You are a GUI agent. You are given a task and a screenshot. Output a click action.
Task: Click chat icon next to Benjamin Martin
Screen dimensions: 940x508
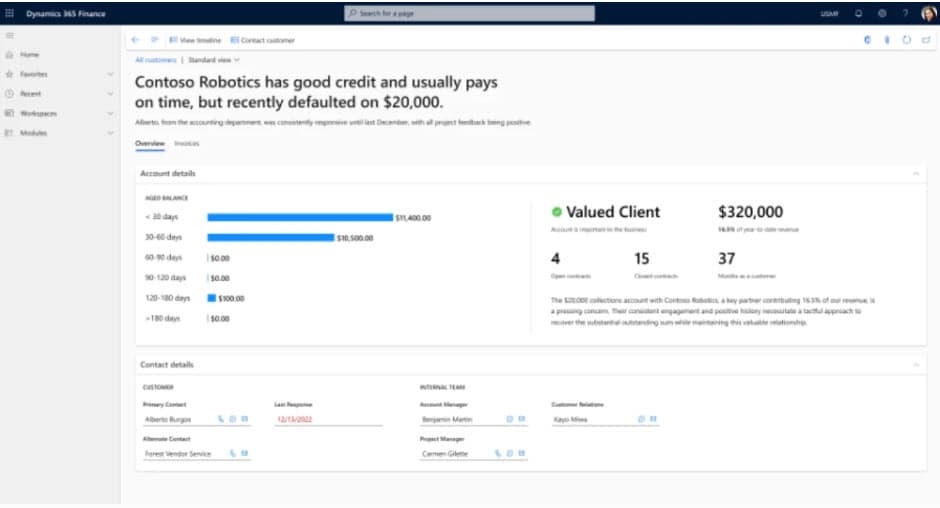tap(510, 419)
